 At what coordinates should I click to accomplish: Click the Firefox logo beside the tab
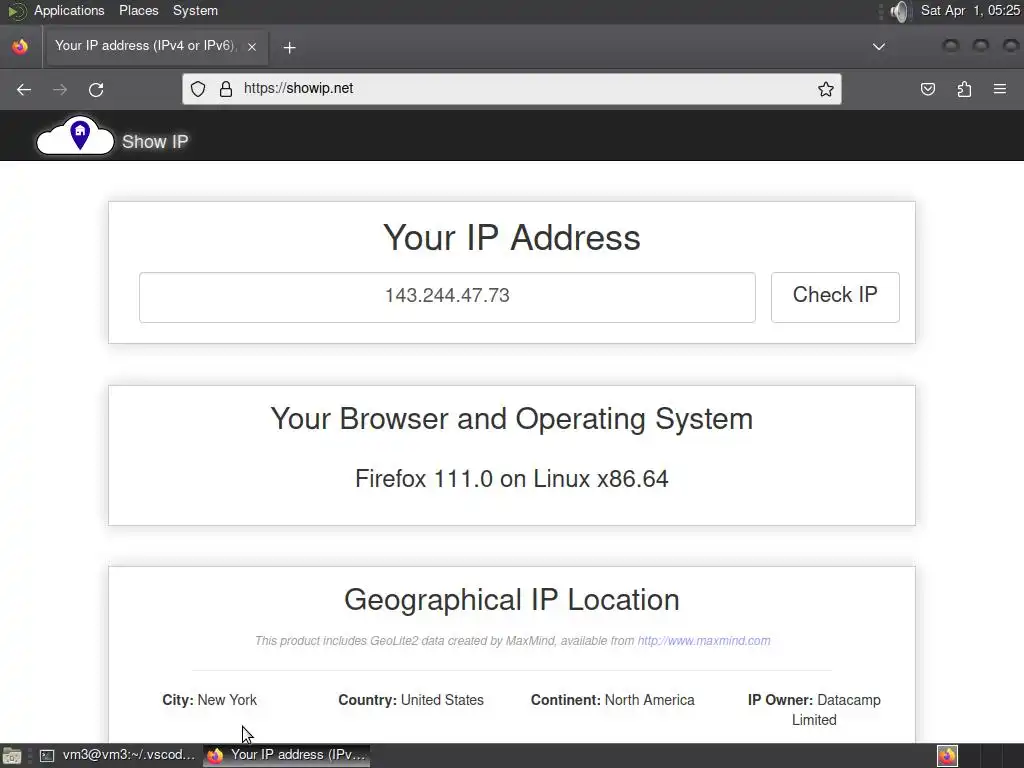(20, 46)
